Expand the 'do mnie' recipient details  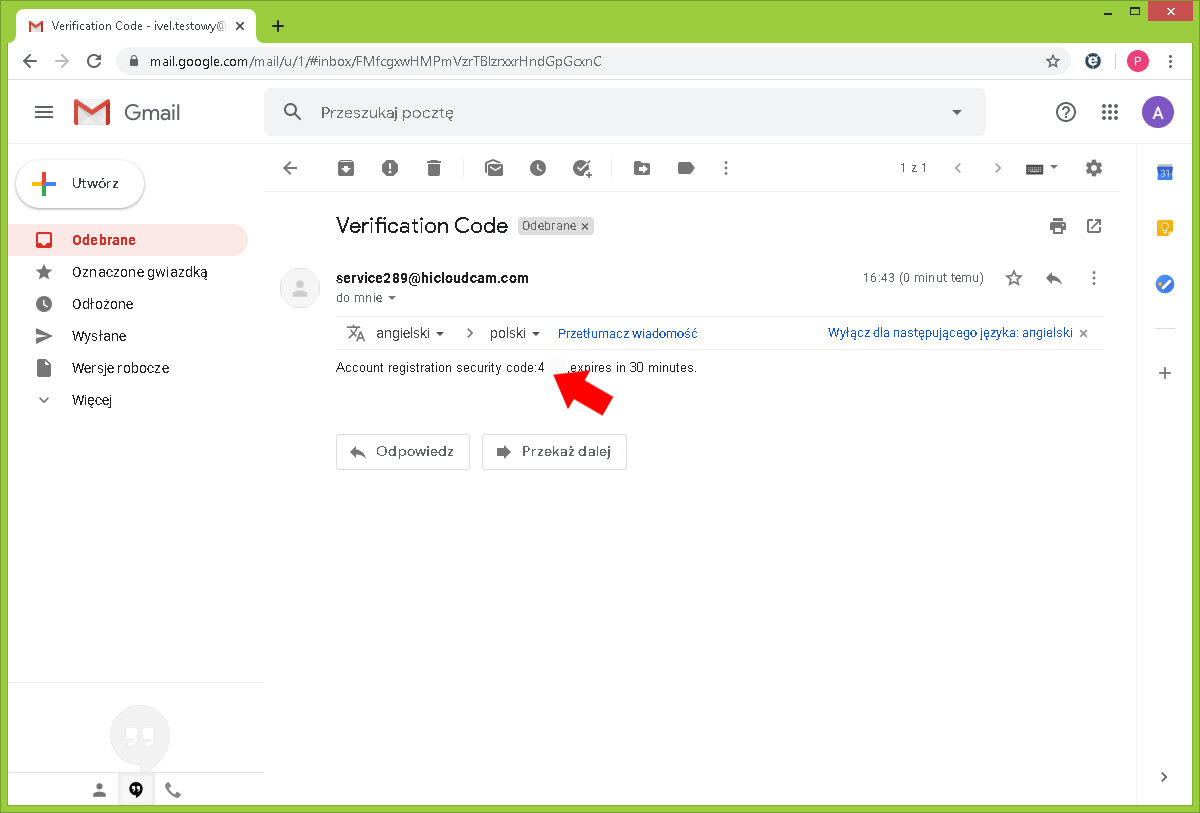pos(392,298)
